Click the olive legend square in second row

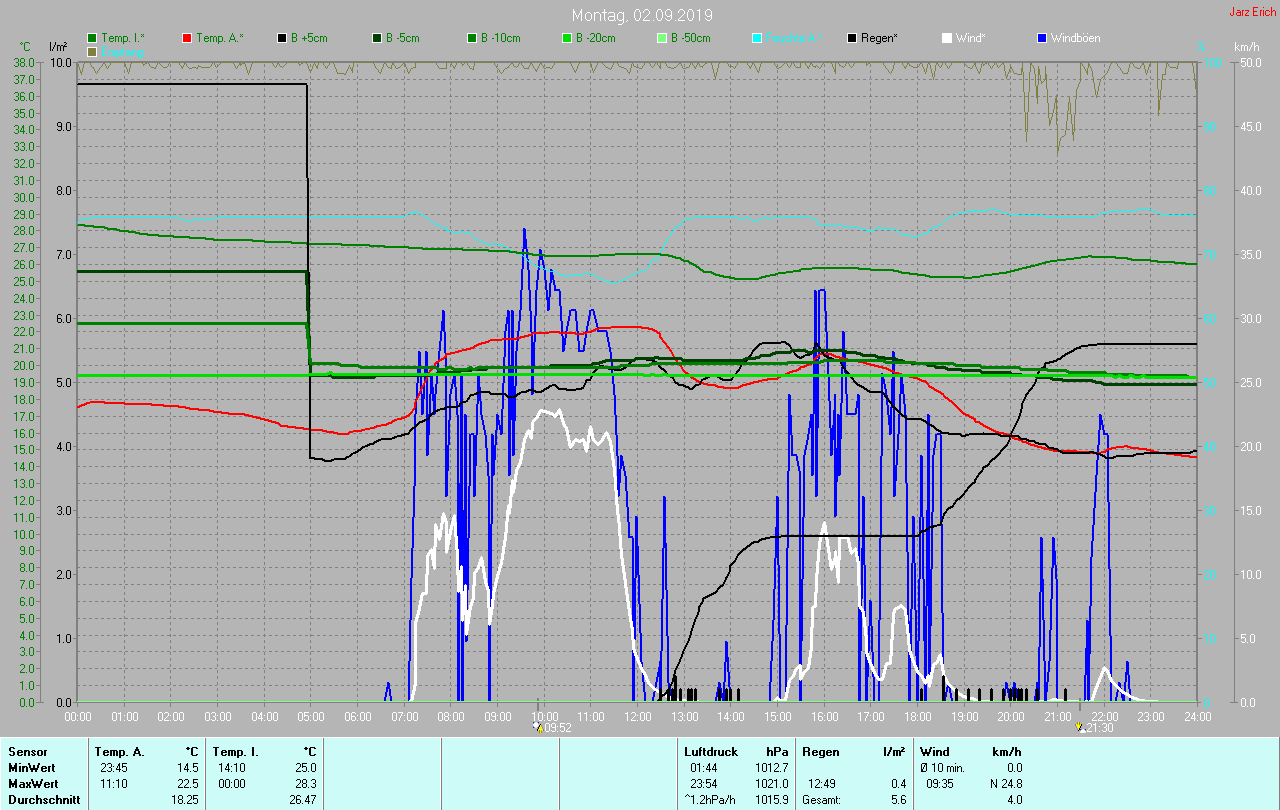tap(93, 51)
